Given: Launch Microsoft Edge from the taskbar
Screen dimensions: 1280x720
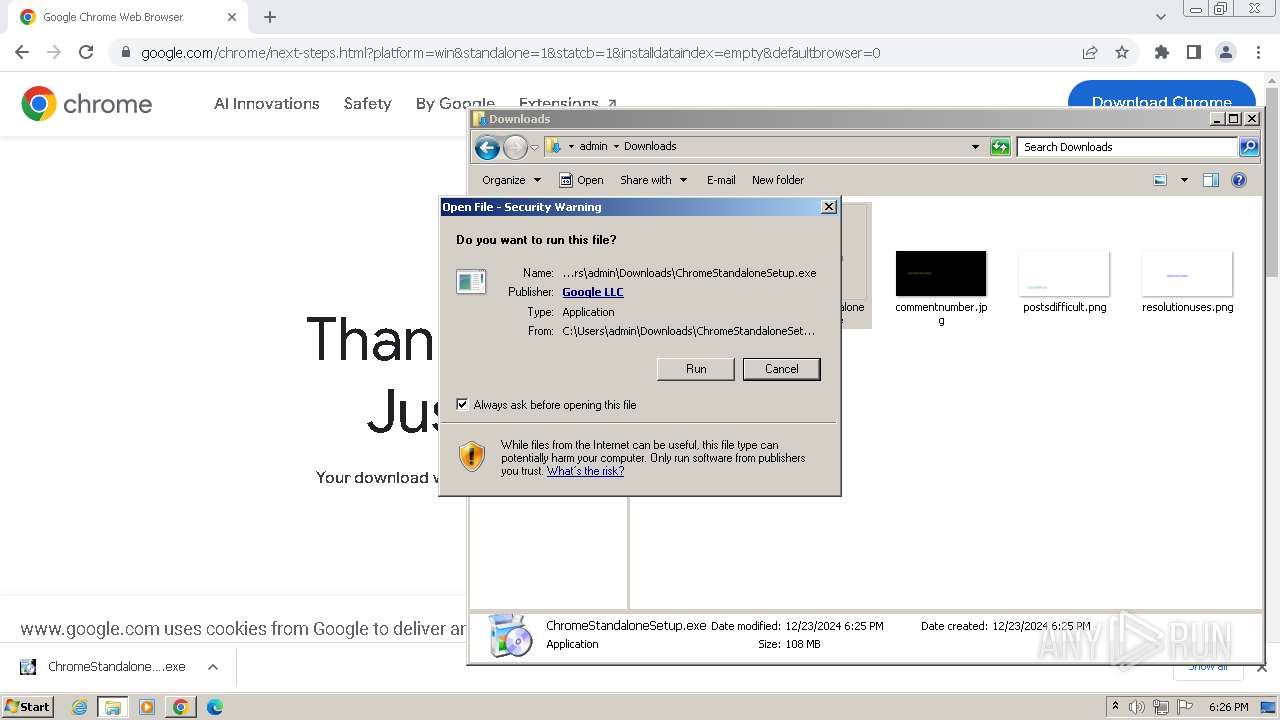Looking at the screenshot, I should [x=214, y=707].
